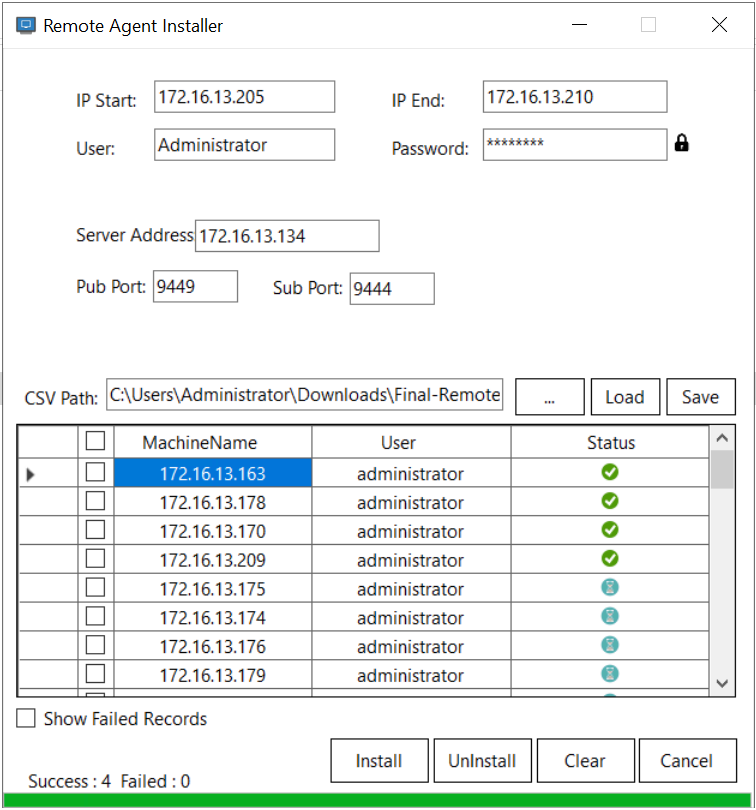The image size is (756, 810).
Task: Click pending hourglass icon for 172.16.13.179
Action: (x=610, y=674)
